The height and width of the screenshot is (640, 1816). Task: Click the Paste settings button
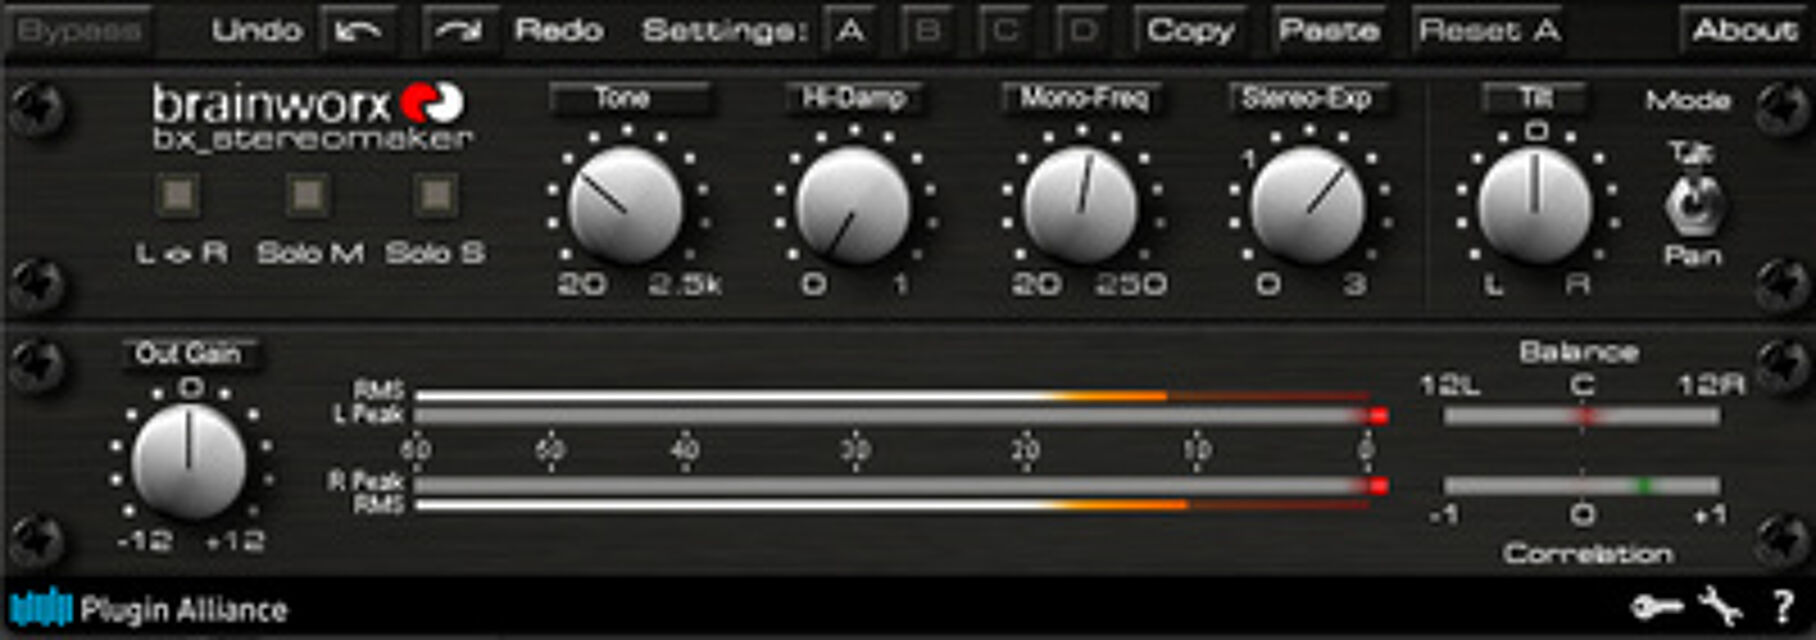point(1329,31)
